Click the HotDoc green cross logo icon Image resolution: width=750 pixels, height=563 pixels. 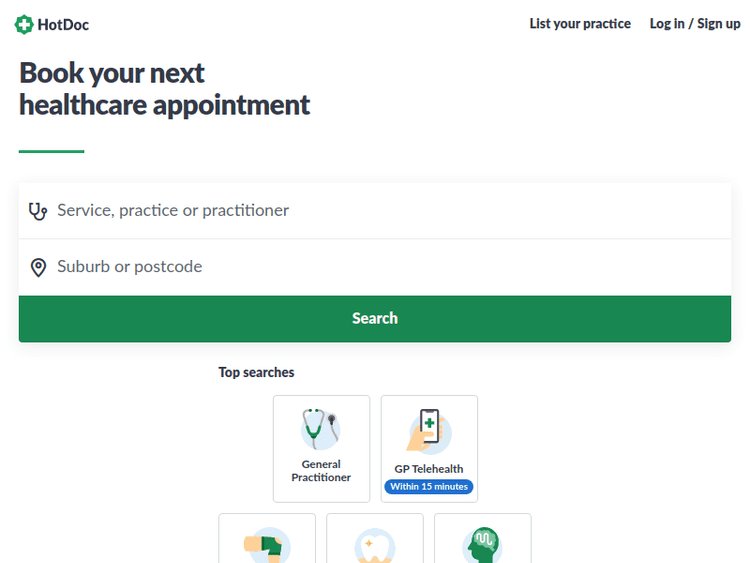(x=24, y=24)
